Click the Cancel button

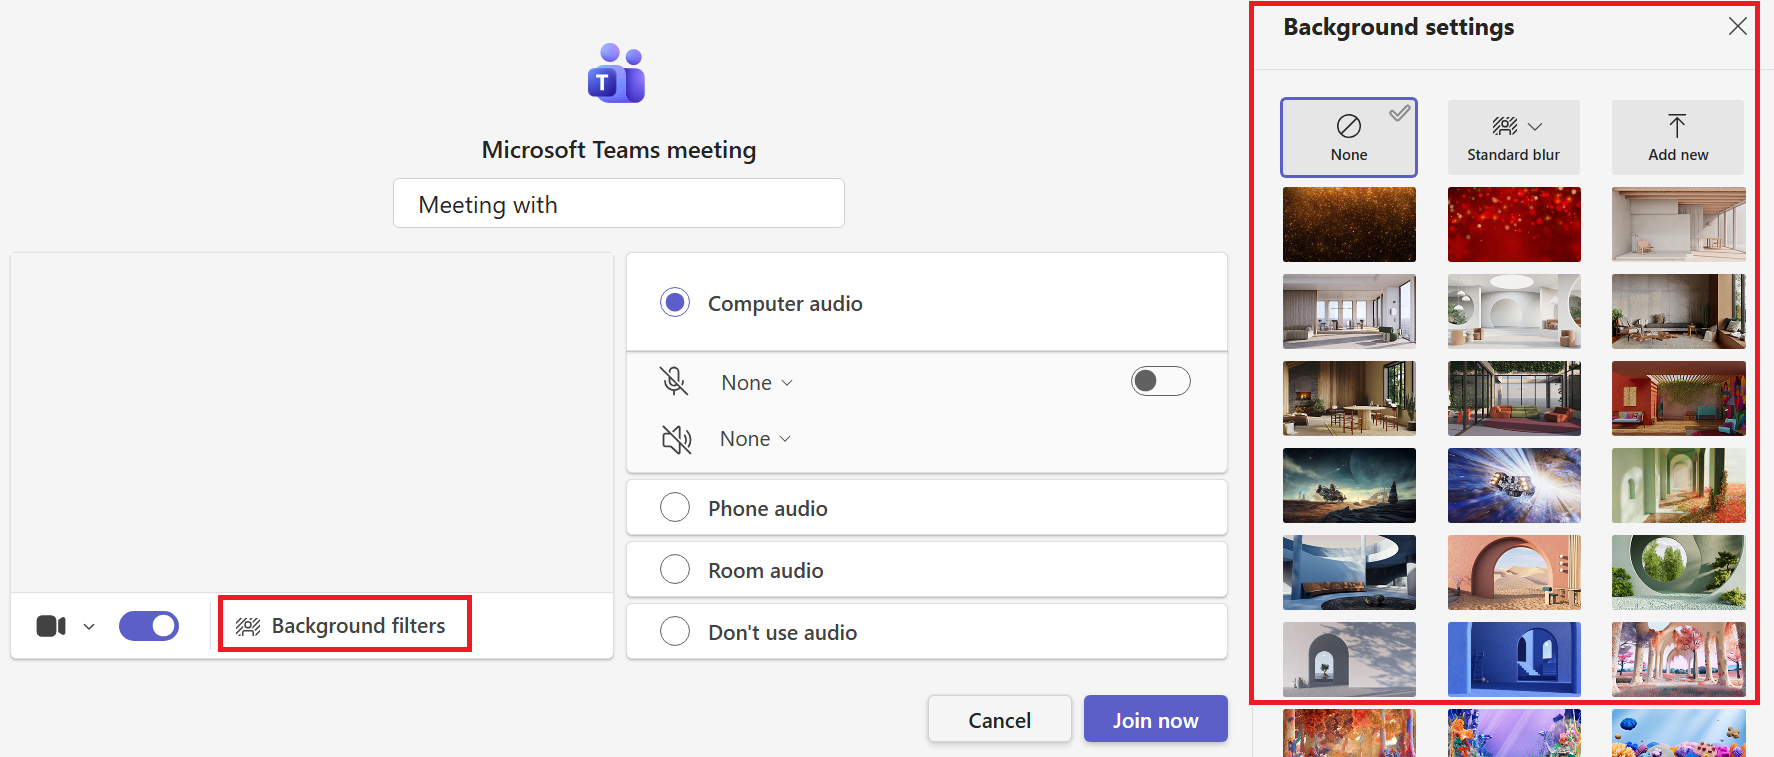[1000, 719]
